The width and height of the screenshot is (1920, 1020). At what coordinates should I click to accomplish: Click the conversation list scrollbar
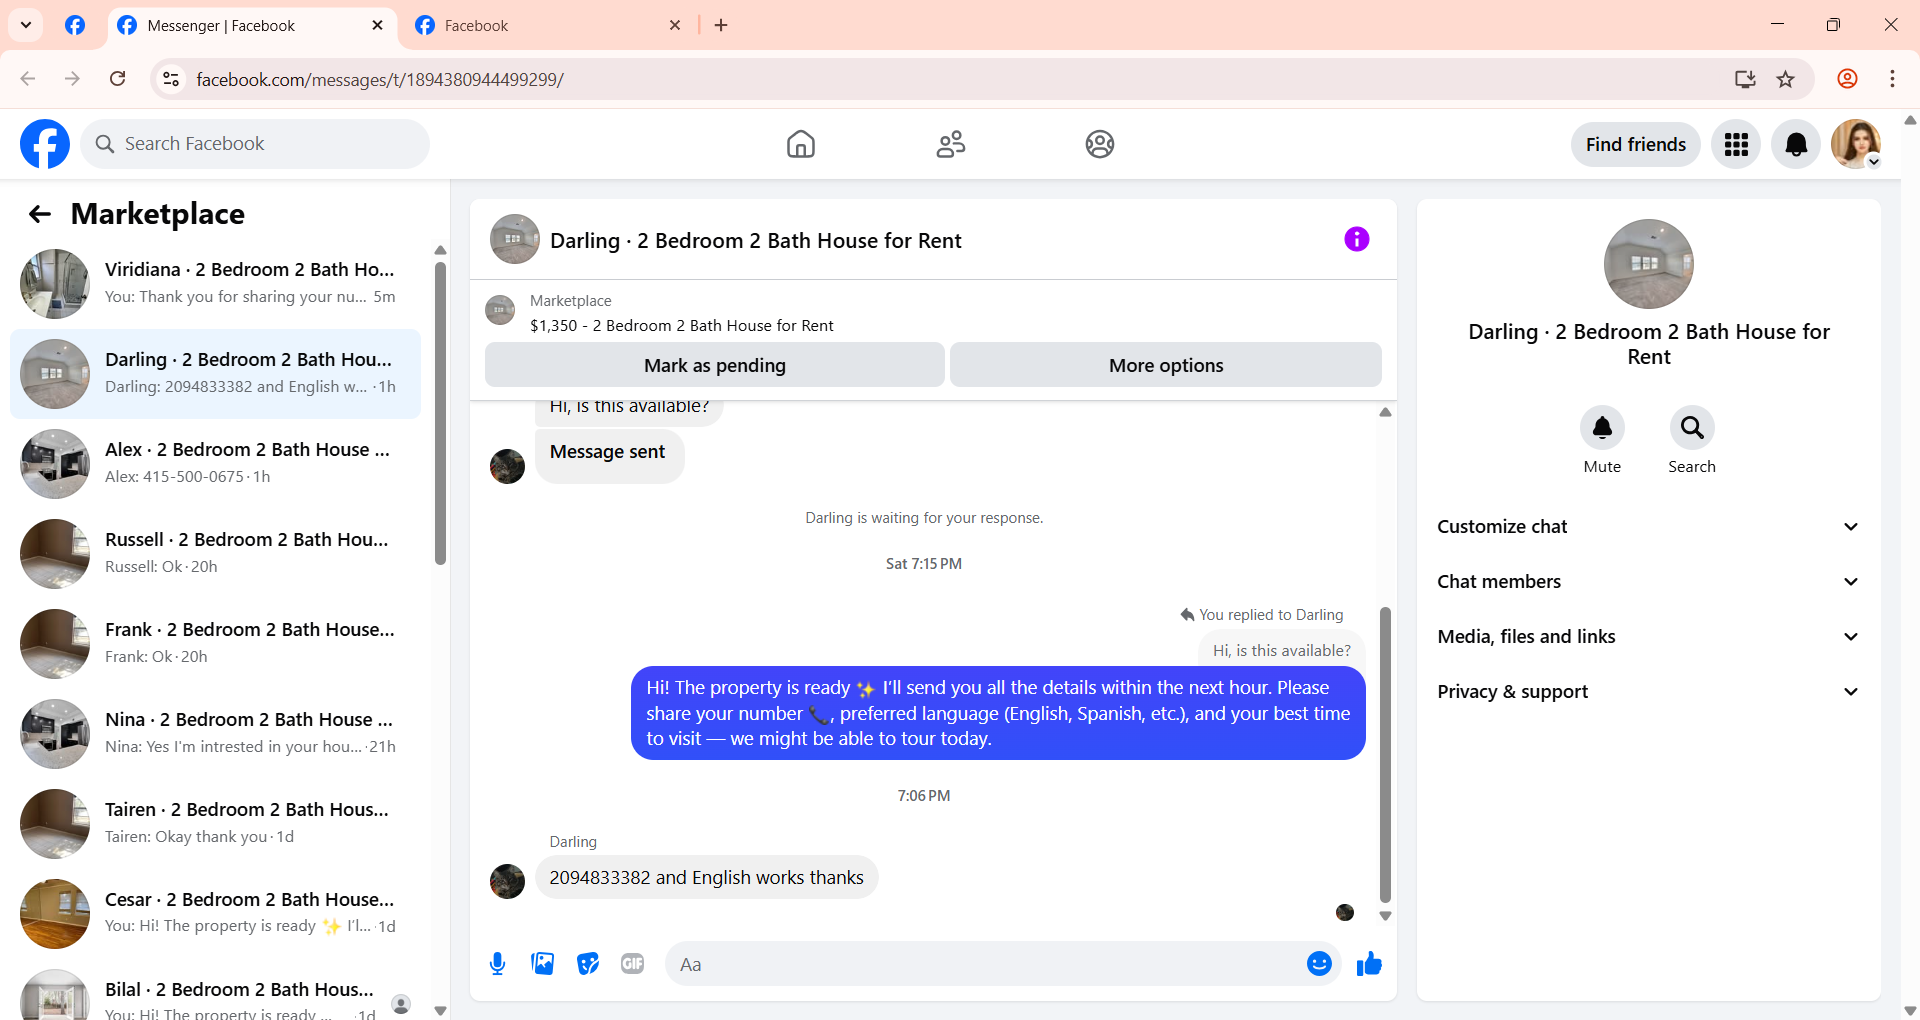[x=440, y=414]
